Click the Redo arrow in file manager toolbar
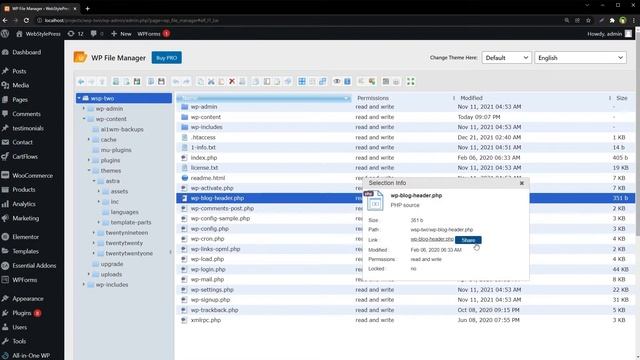The width and height of the screenshot is (640, 360). point(186,82)
